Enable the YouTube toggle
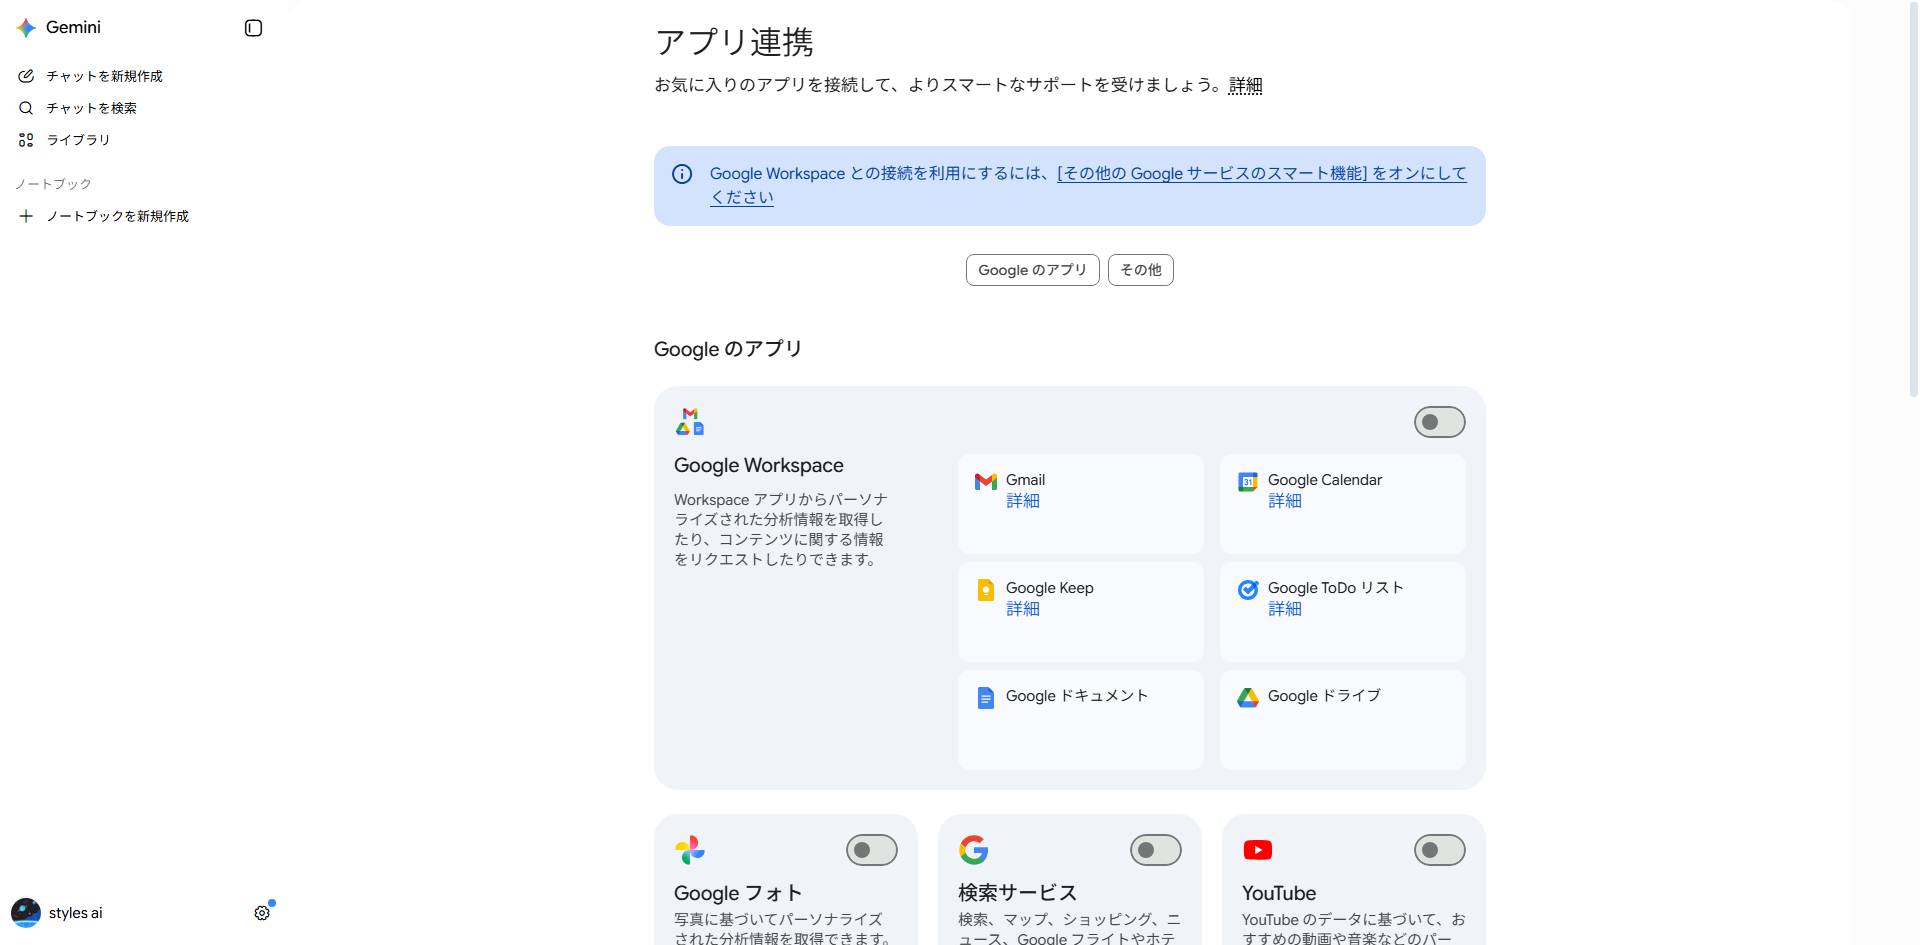1920x945 pixels. tap(1440, 850)
